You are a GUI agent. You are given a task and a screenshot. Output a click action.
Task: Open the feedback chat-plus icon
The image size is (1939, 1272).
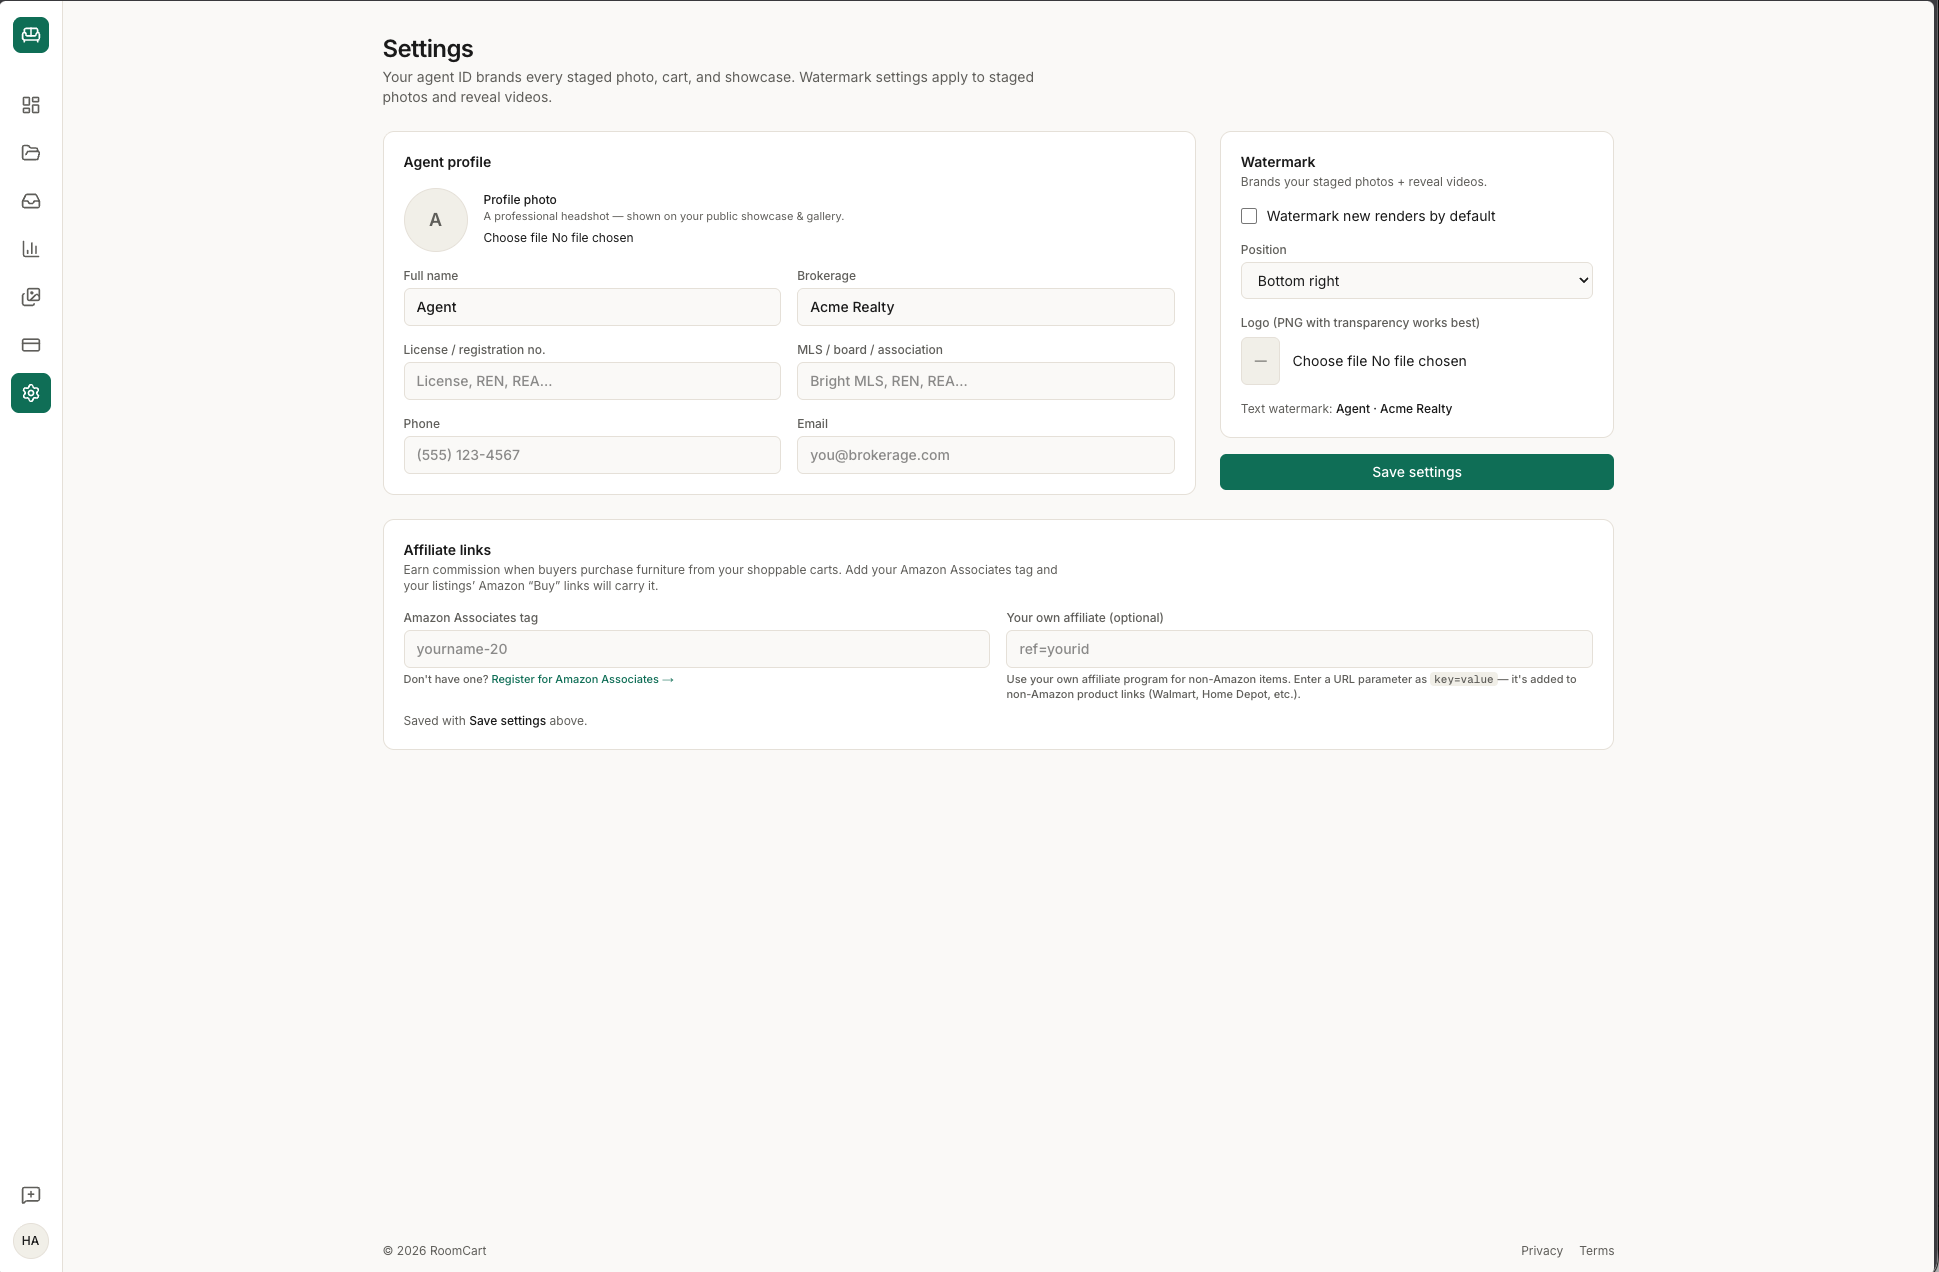(x=31, y=1195)
